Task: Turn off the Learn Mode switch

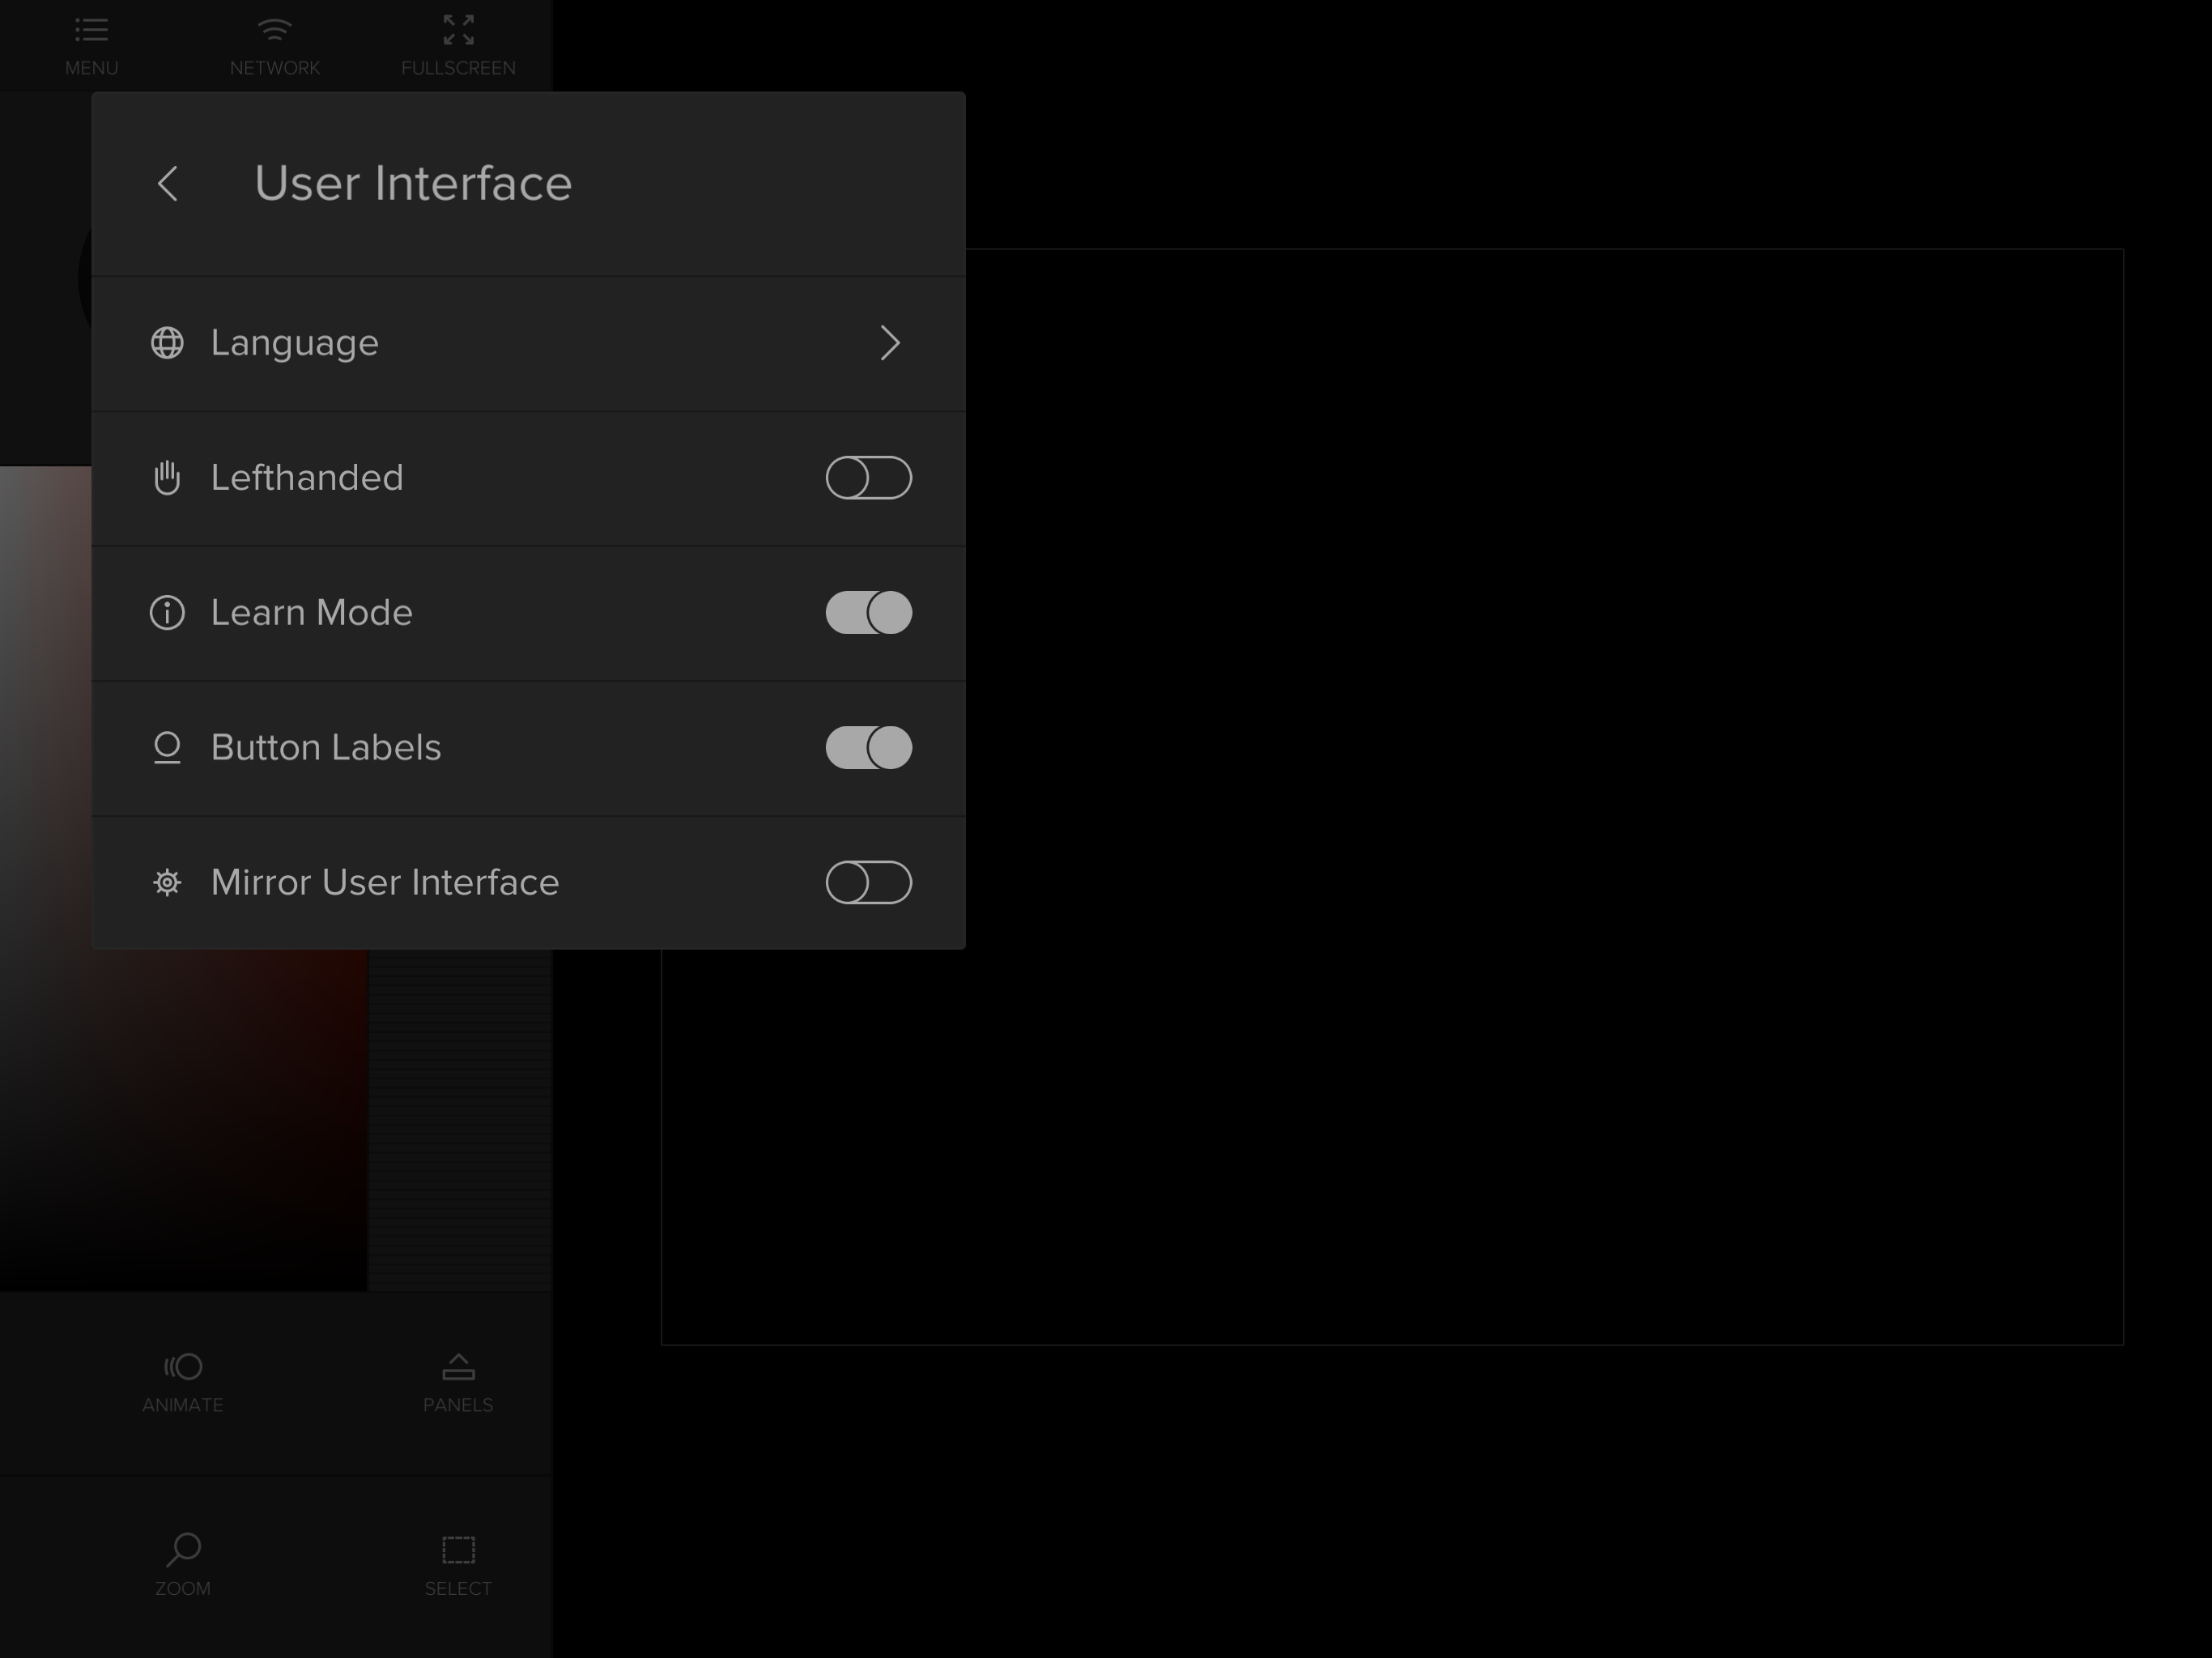Action: click(x=868, y=612)
